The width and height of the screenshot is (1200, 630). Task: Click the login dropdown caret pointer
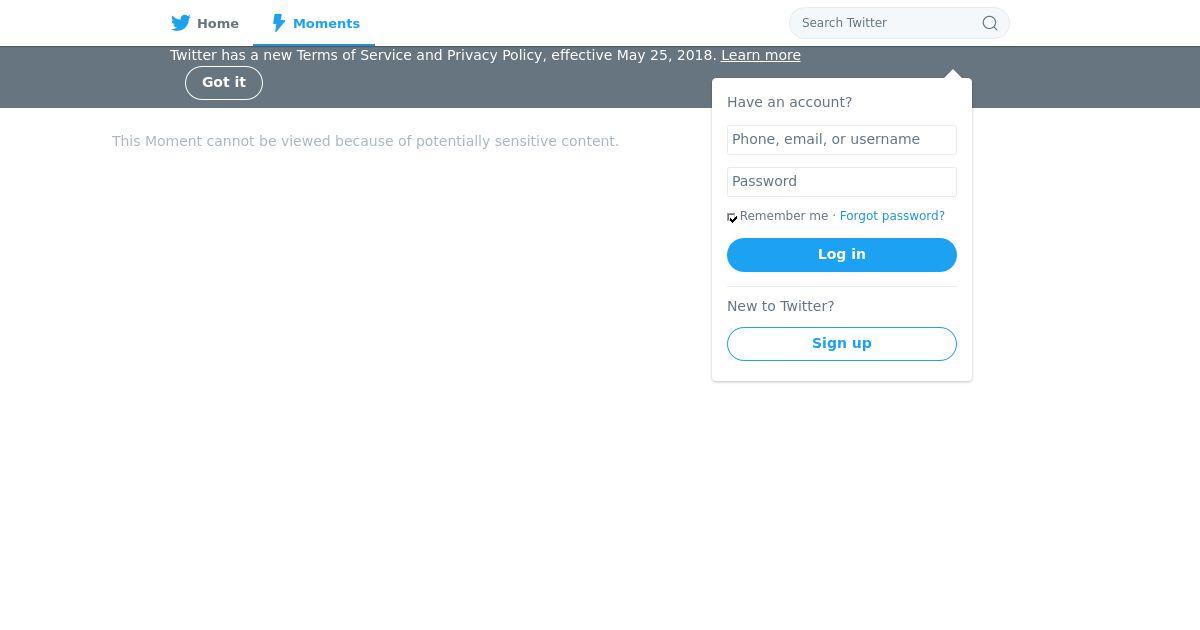953,74
